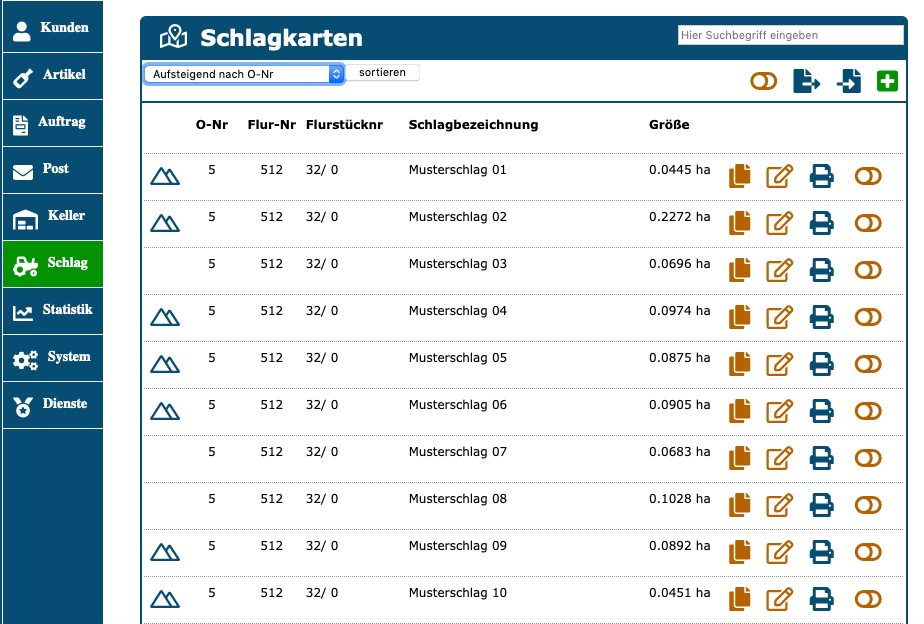Click the edit icon for Musterschlag 07

pos(779,458)
